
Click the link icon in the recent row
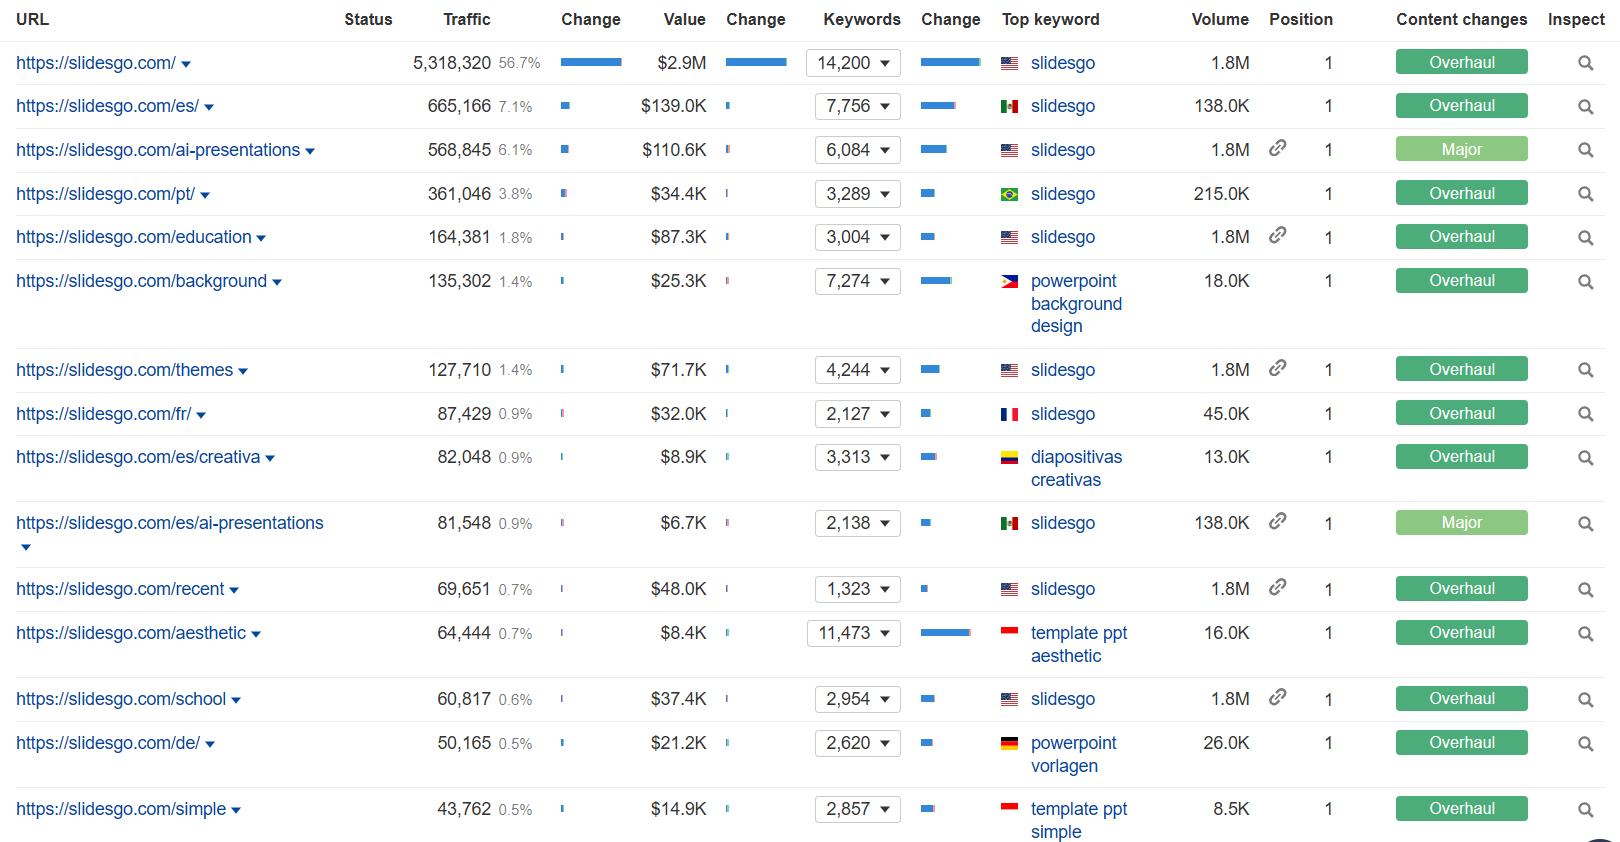point(1277,587)
